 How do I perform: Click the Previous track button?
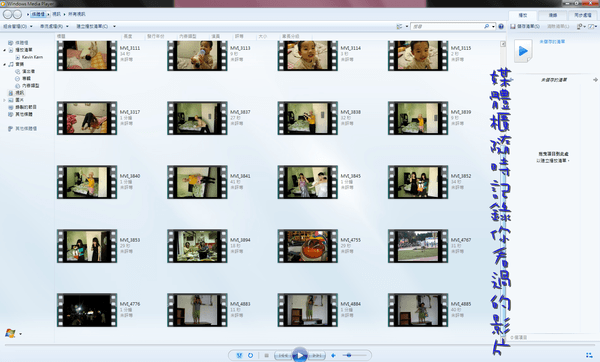click(x=282, y=355)
